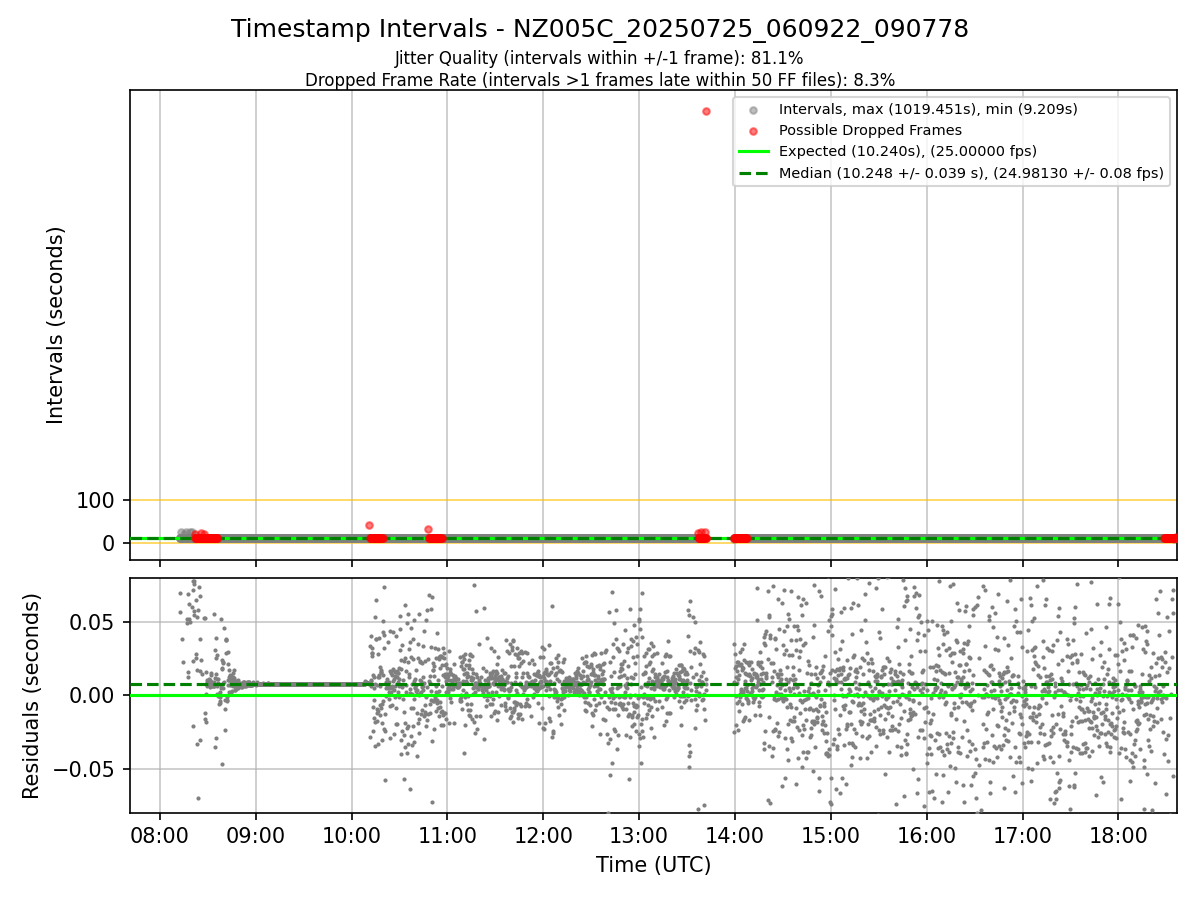Click the '16:00' time tick label
This screenshot has width=1200, height=900.
926,835
